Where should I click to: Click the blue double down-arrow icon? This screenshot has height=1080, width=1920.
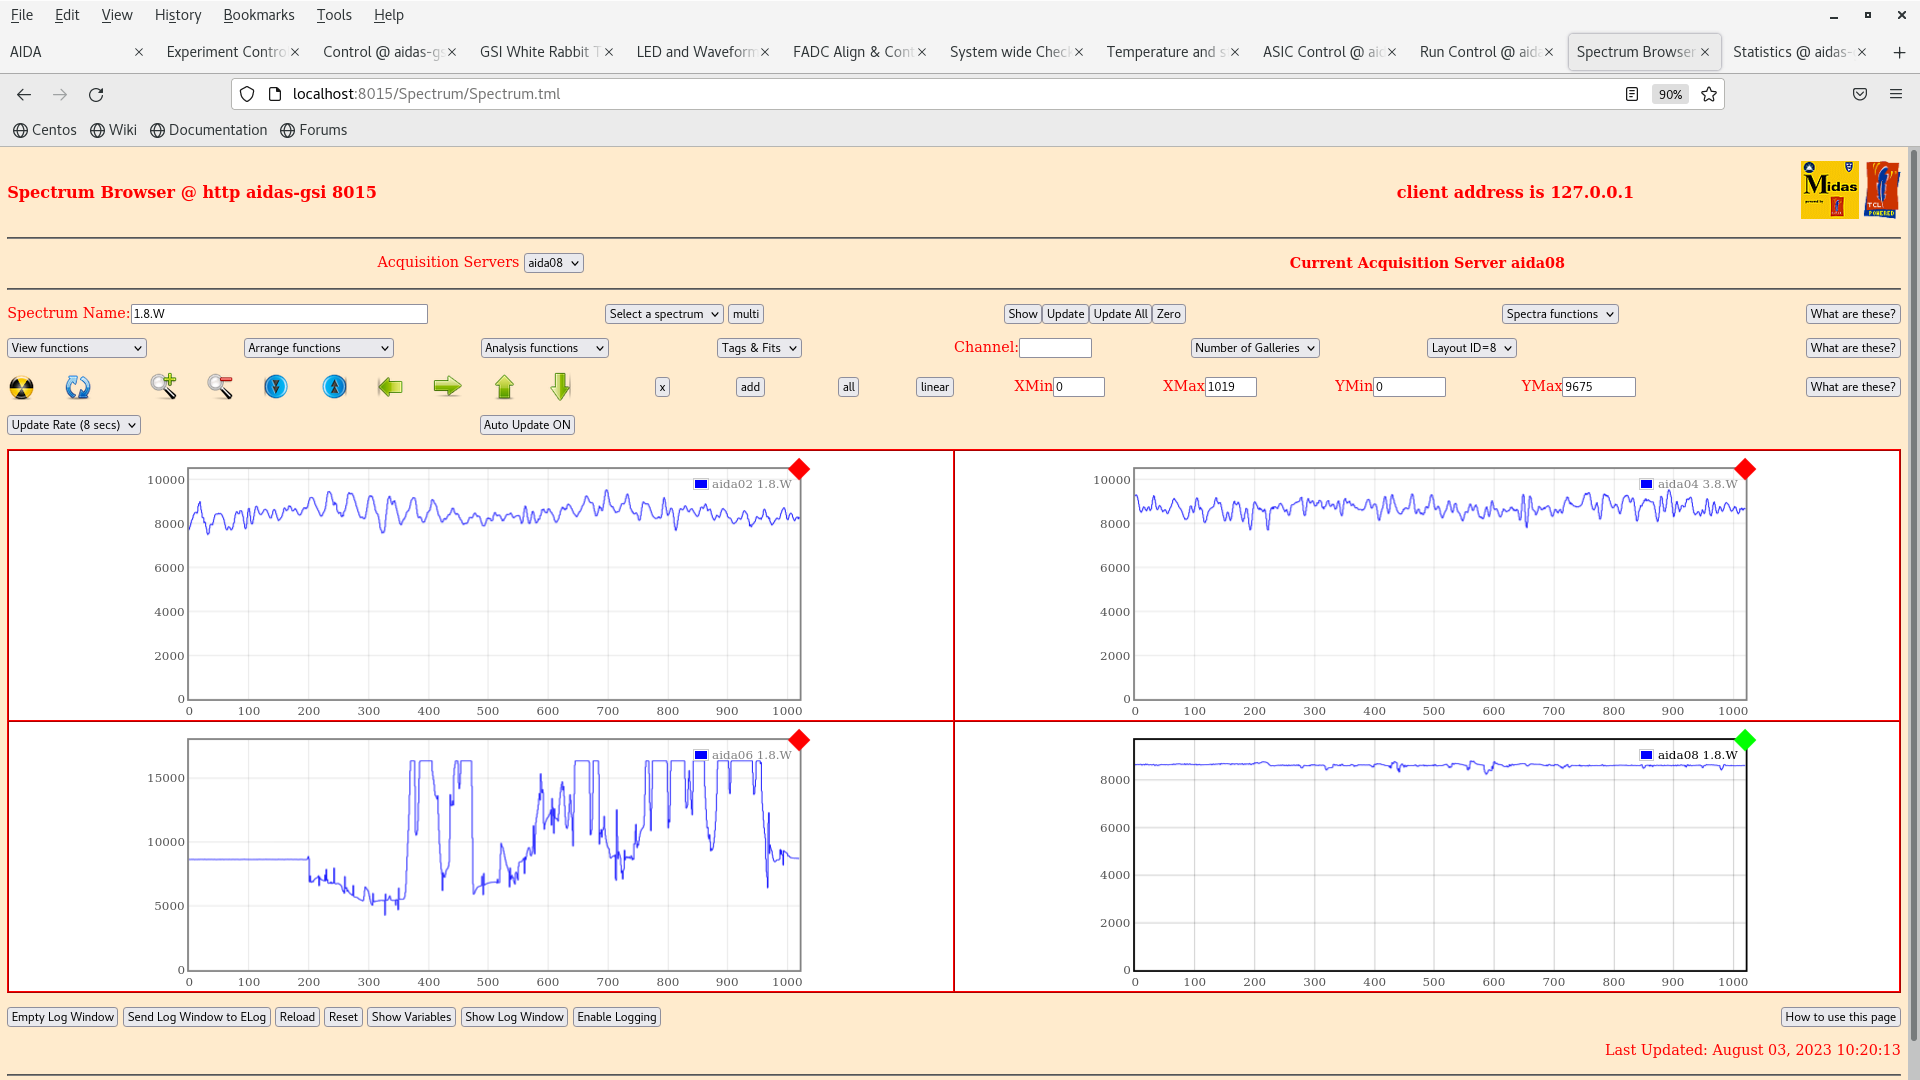pyautogui.click(x=276, y=386)
